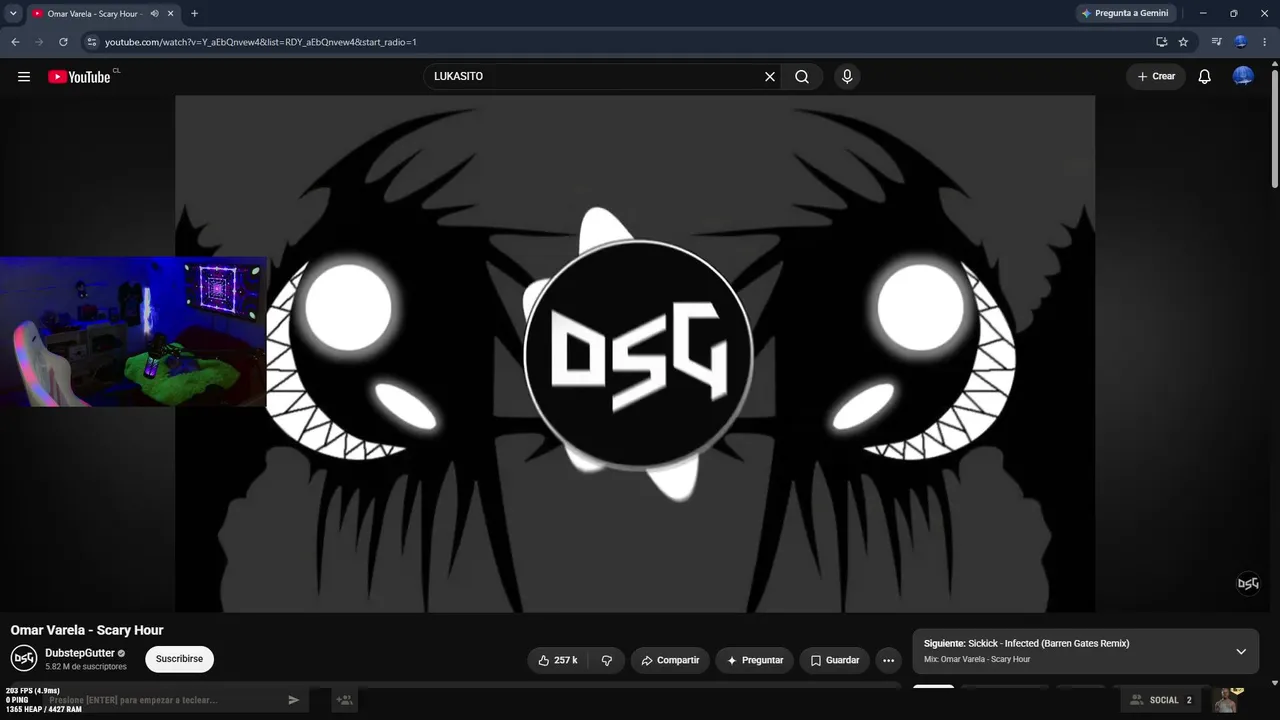Screen dimensions: 1280x720
Task: View site information next to the URL
Action: tap(91, 42)
